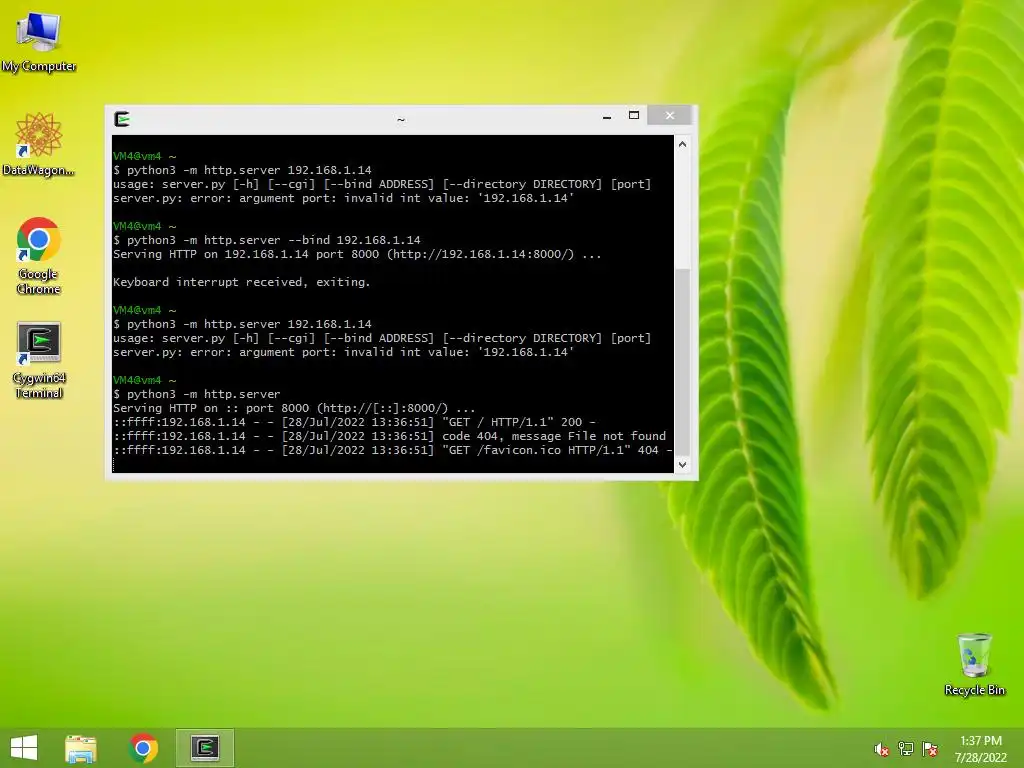The width and height of the screenshot is (1024, 768).
Task: Show the taskbar clock and date
Action: click(981, 749)
